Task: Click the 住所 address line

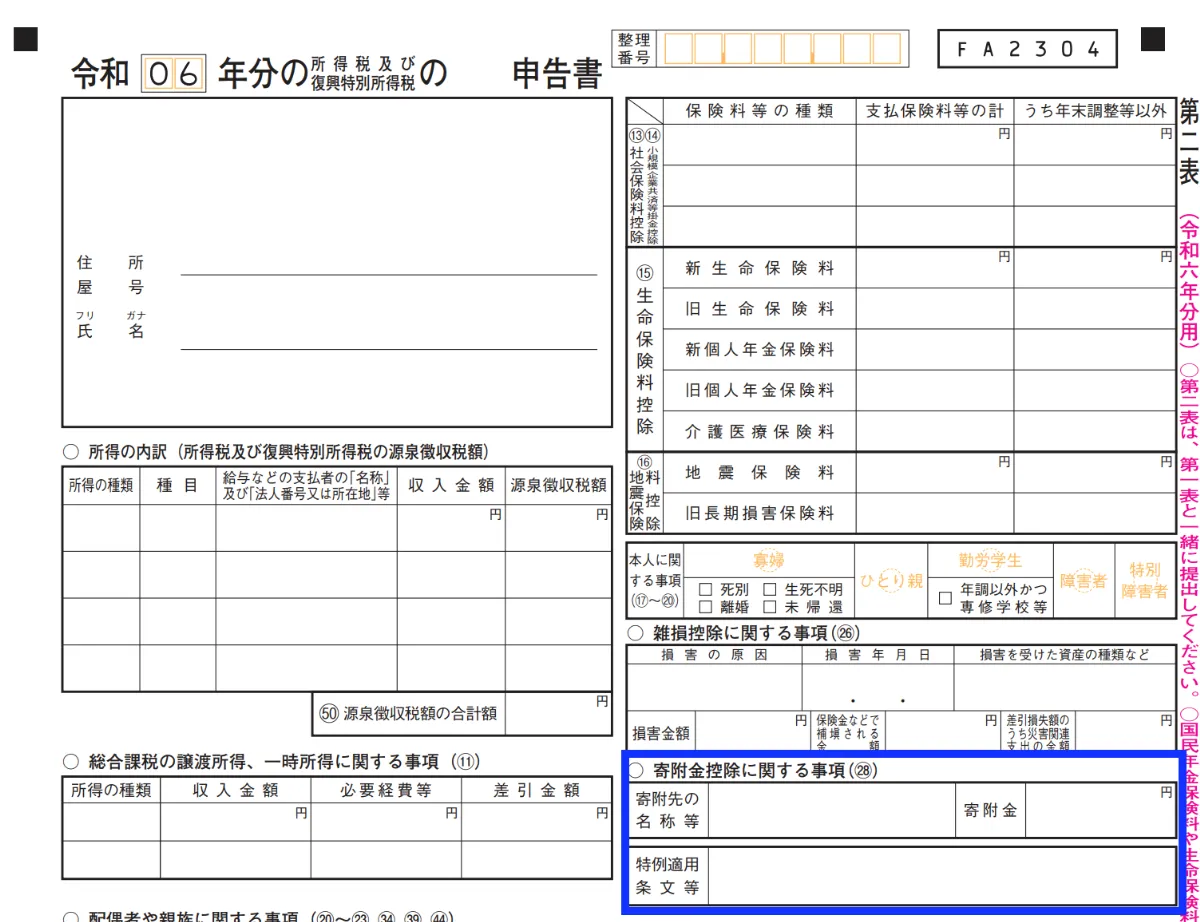Action: 388,263
